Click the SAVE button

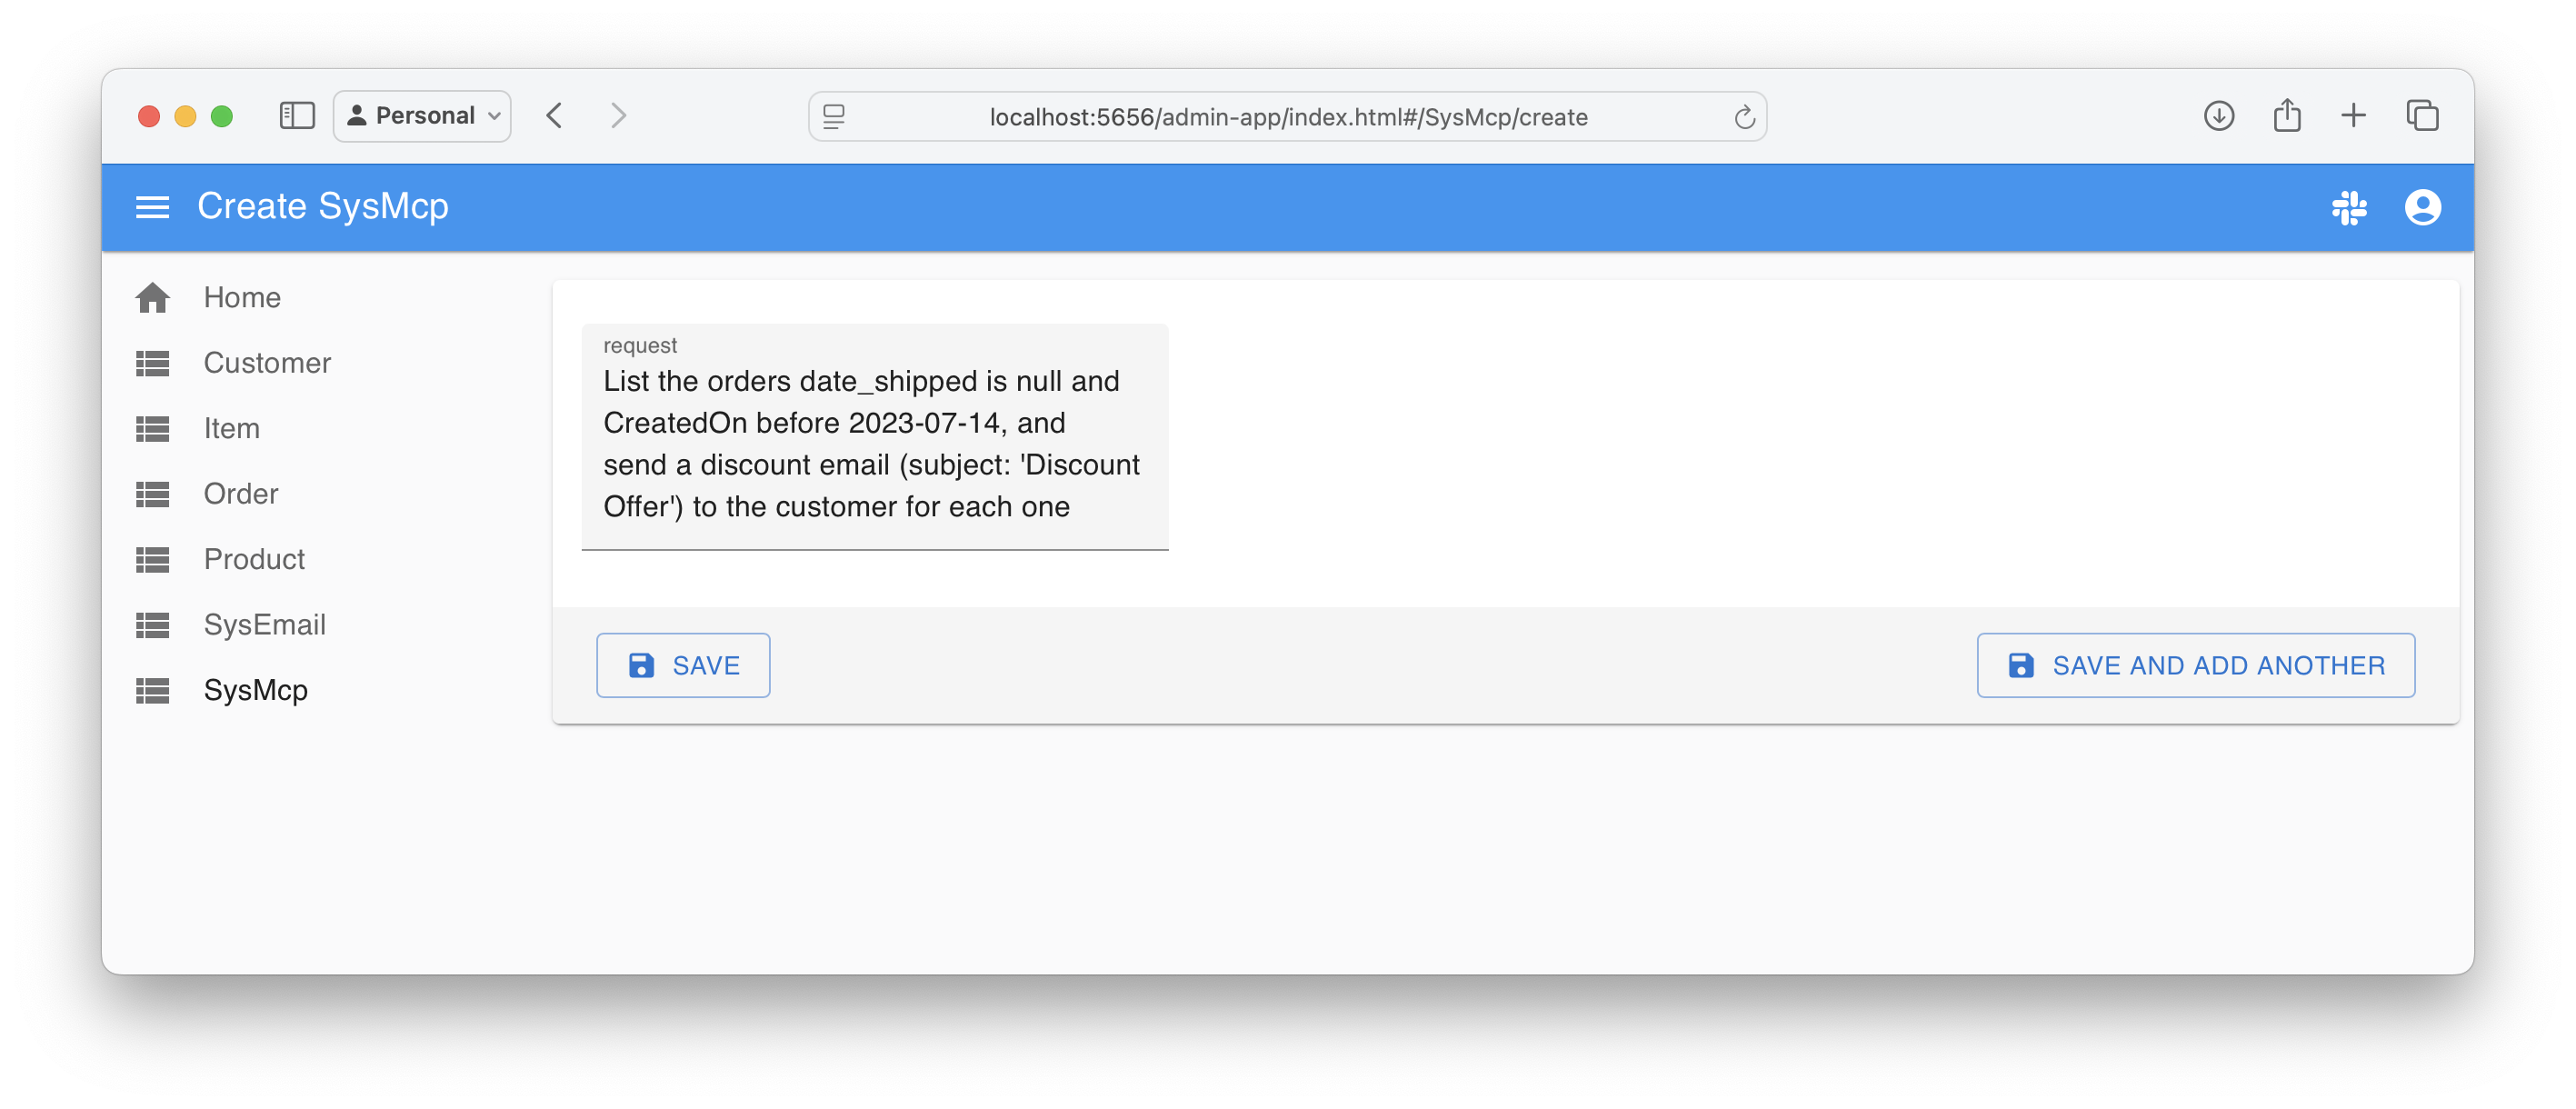[x=683, y=665]
